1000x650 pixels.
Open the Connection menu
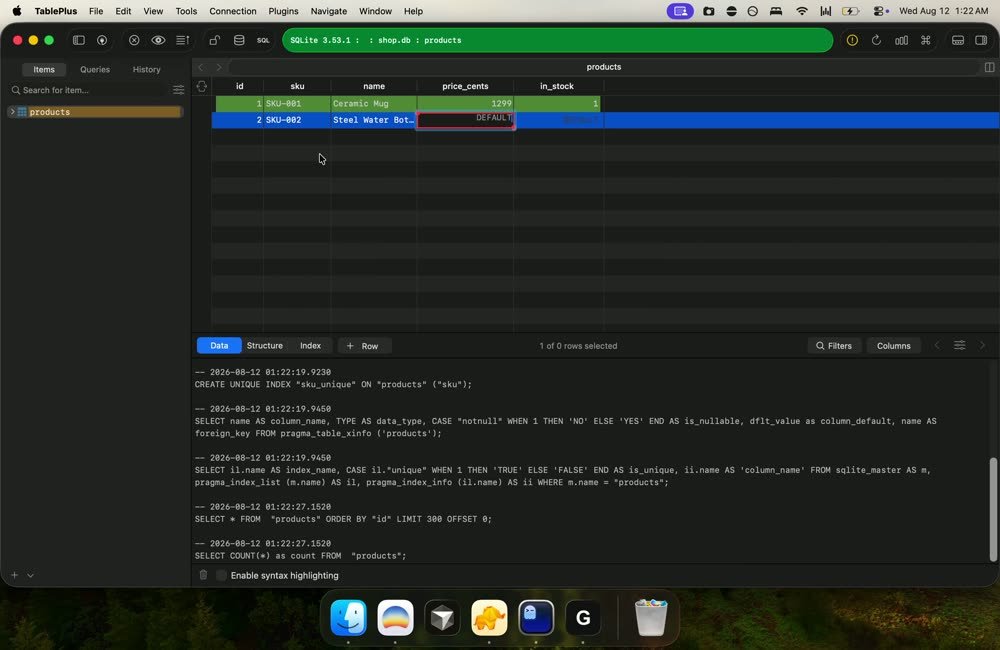(x=233, y=11)
